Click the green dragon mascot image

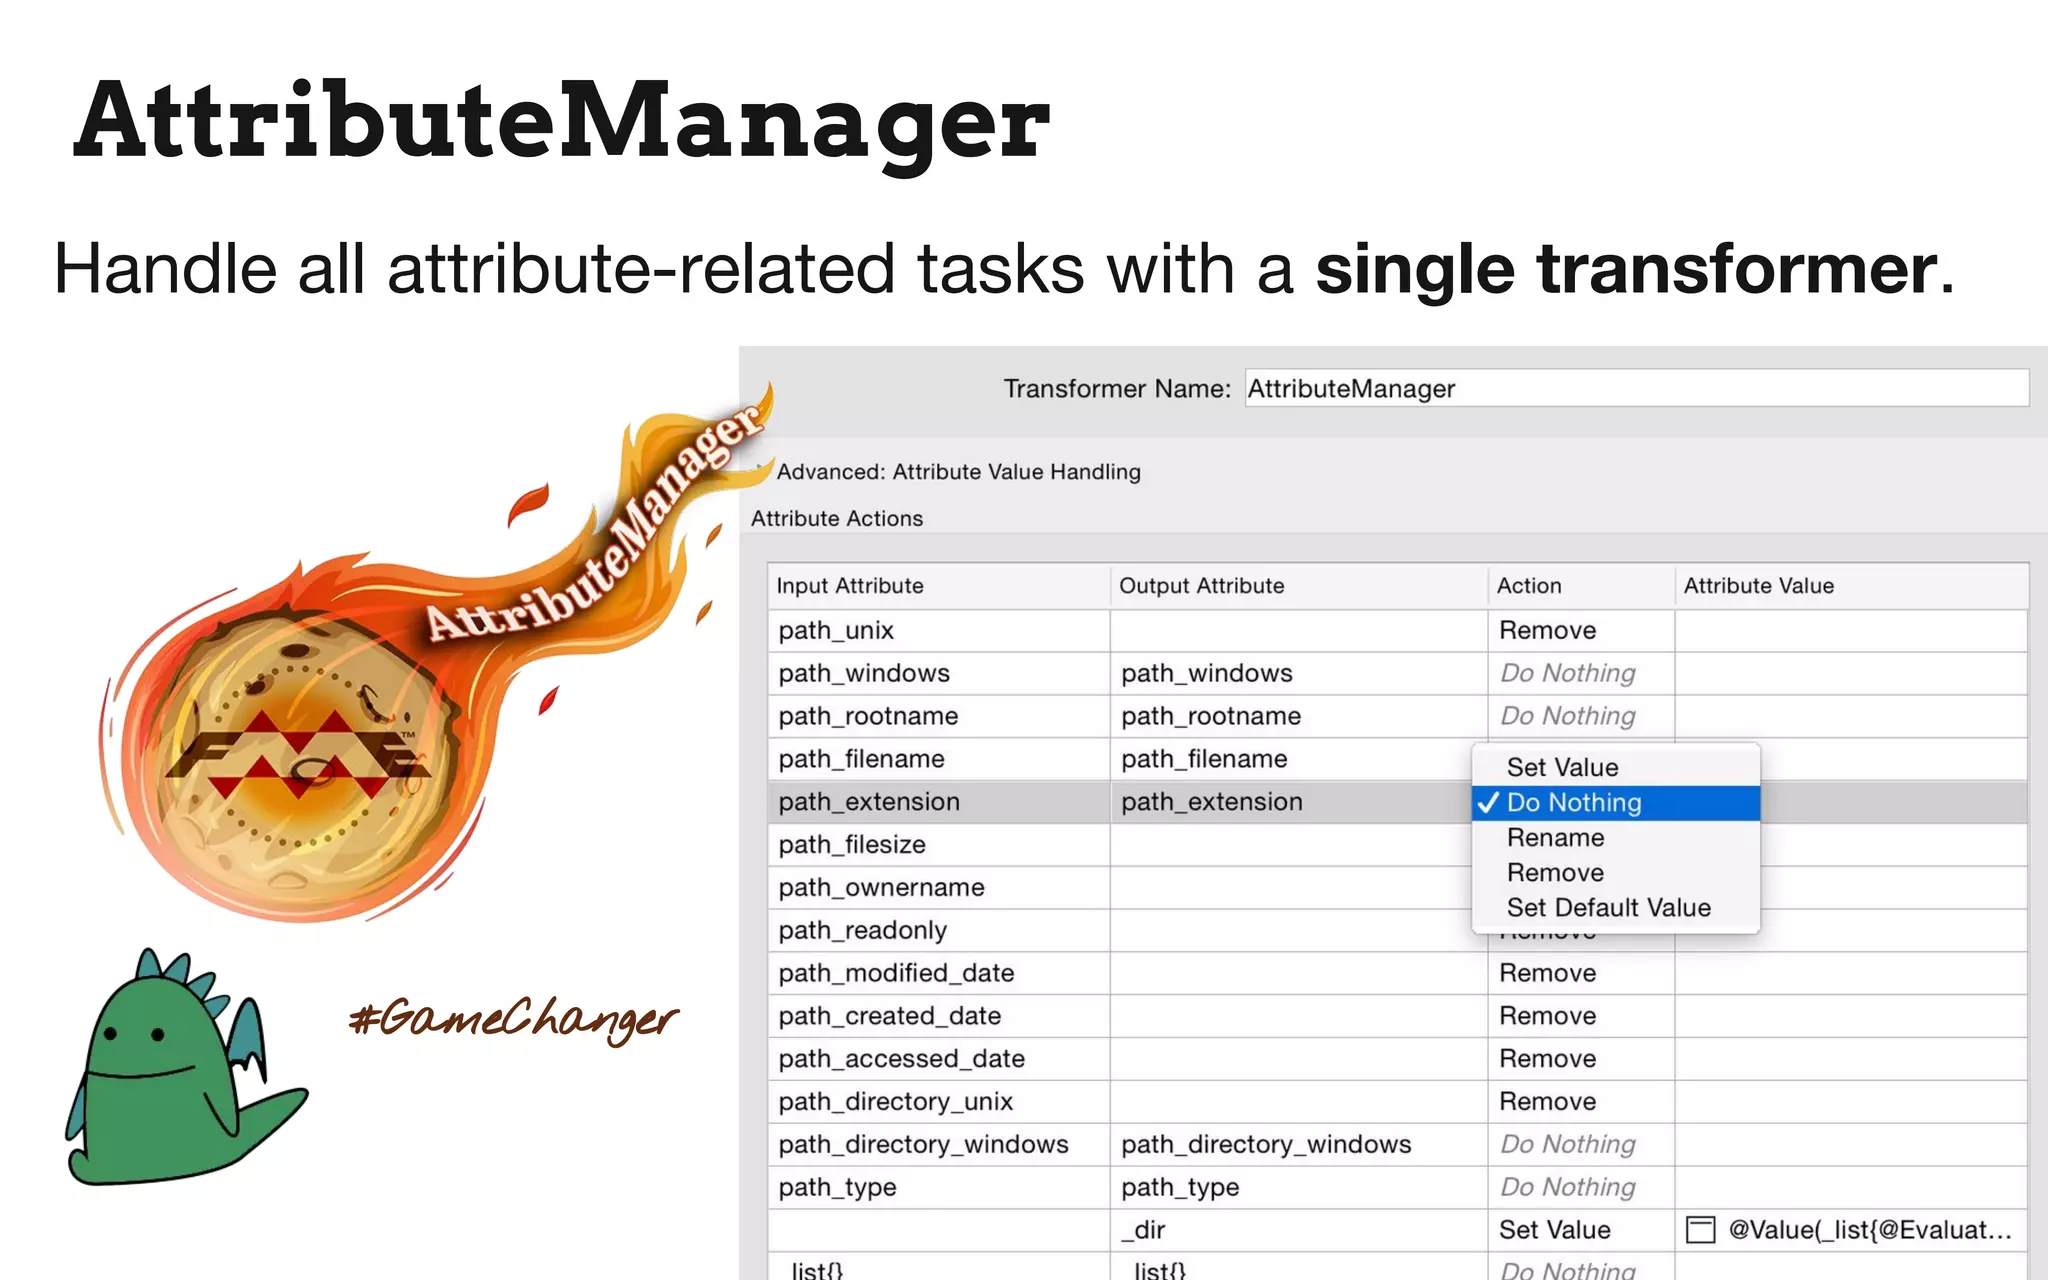click(x=185, y=1068)
